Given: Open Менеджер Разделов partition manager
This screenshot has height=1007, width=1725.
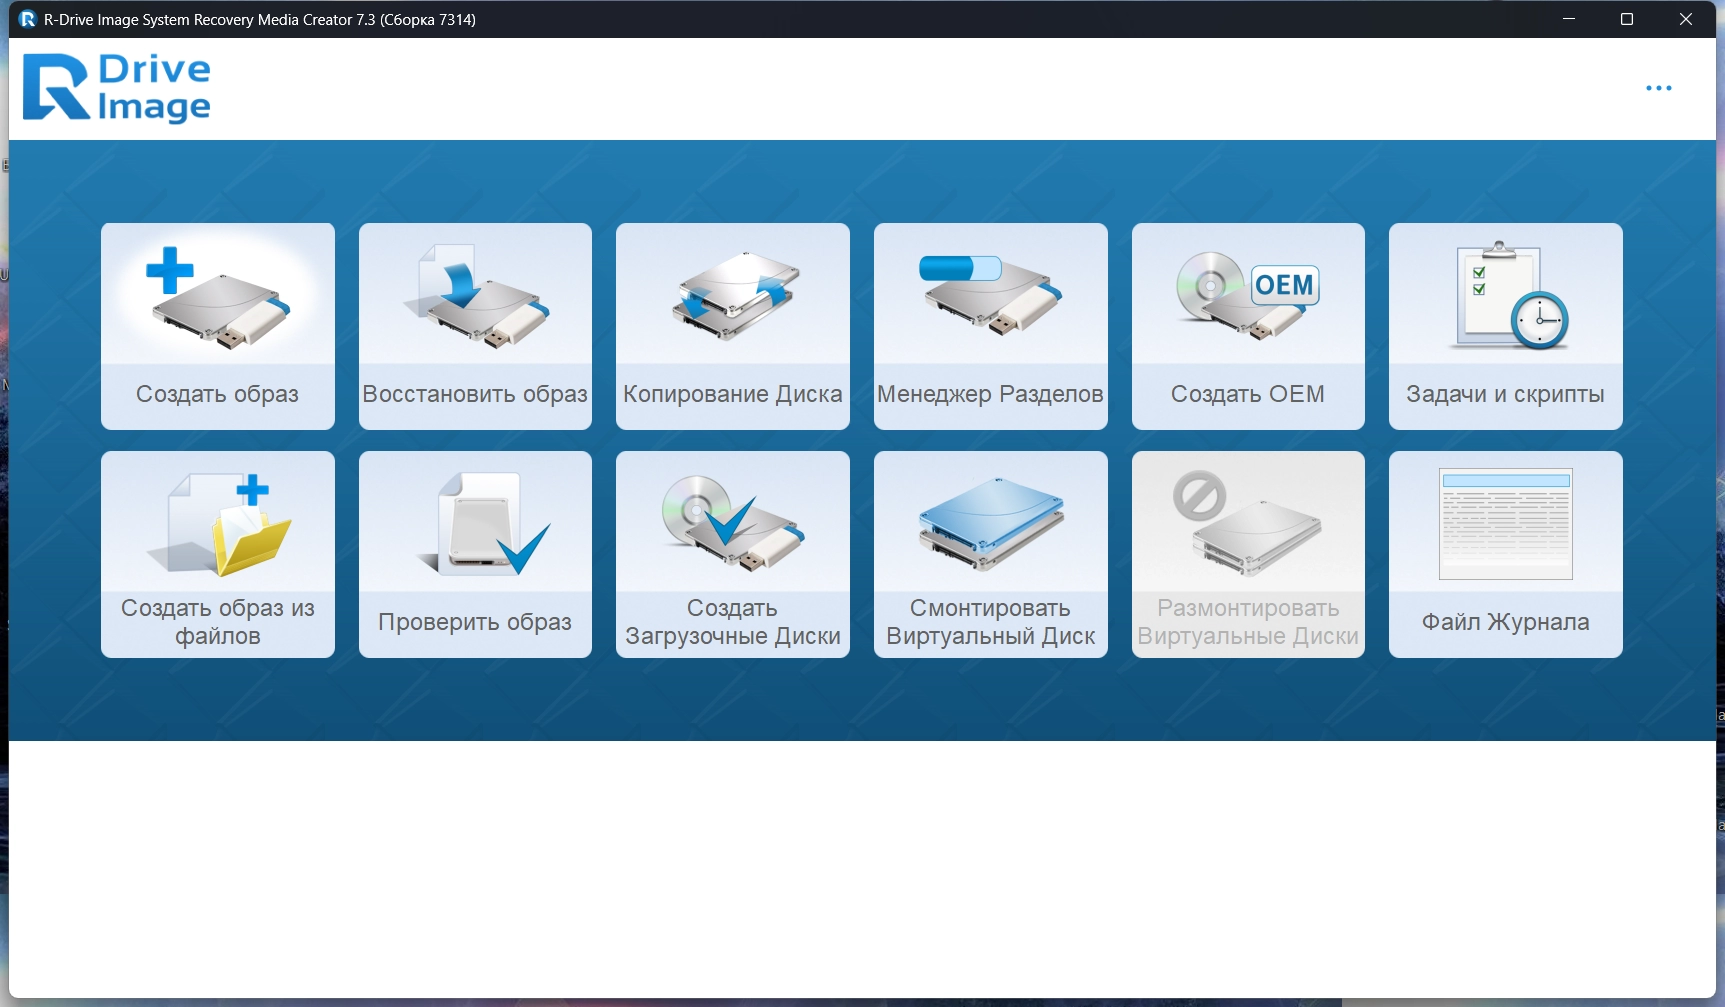Looking at the screenshot, I should point(991,326).
